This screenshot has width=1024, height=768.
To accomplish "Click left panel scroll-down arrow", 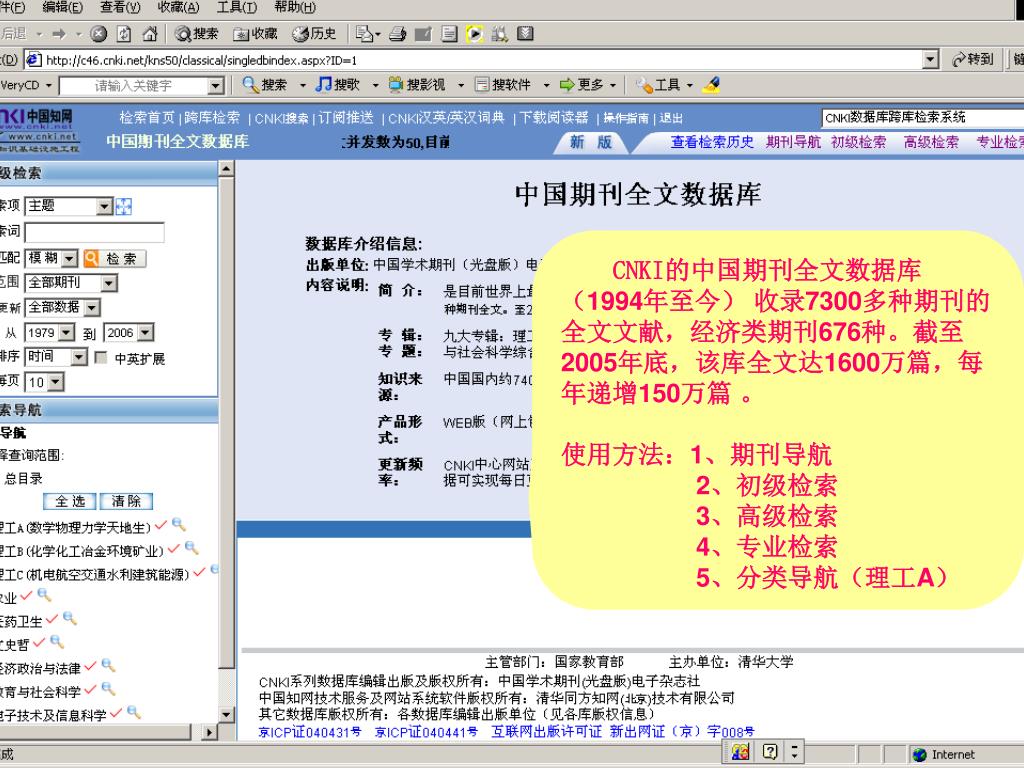I will click(227, 714).
